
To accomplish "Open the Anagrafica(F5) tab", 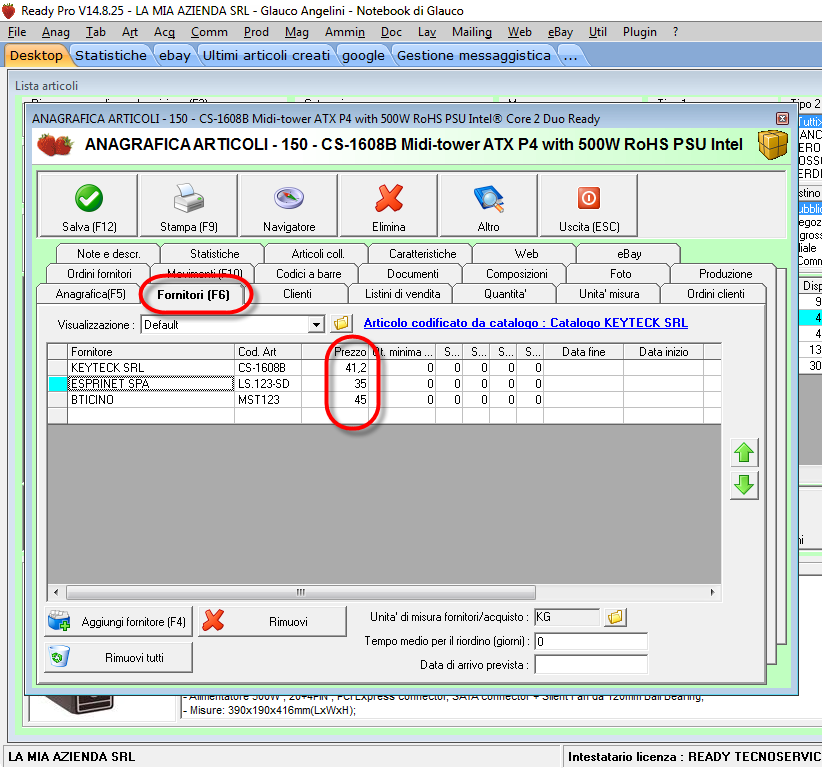I will 90,294.
